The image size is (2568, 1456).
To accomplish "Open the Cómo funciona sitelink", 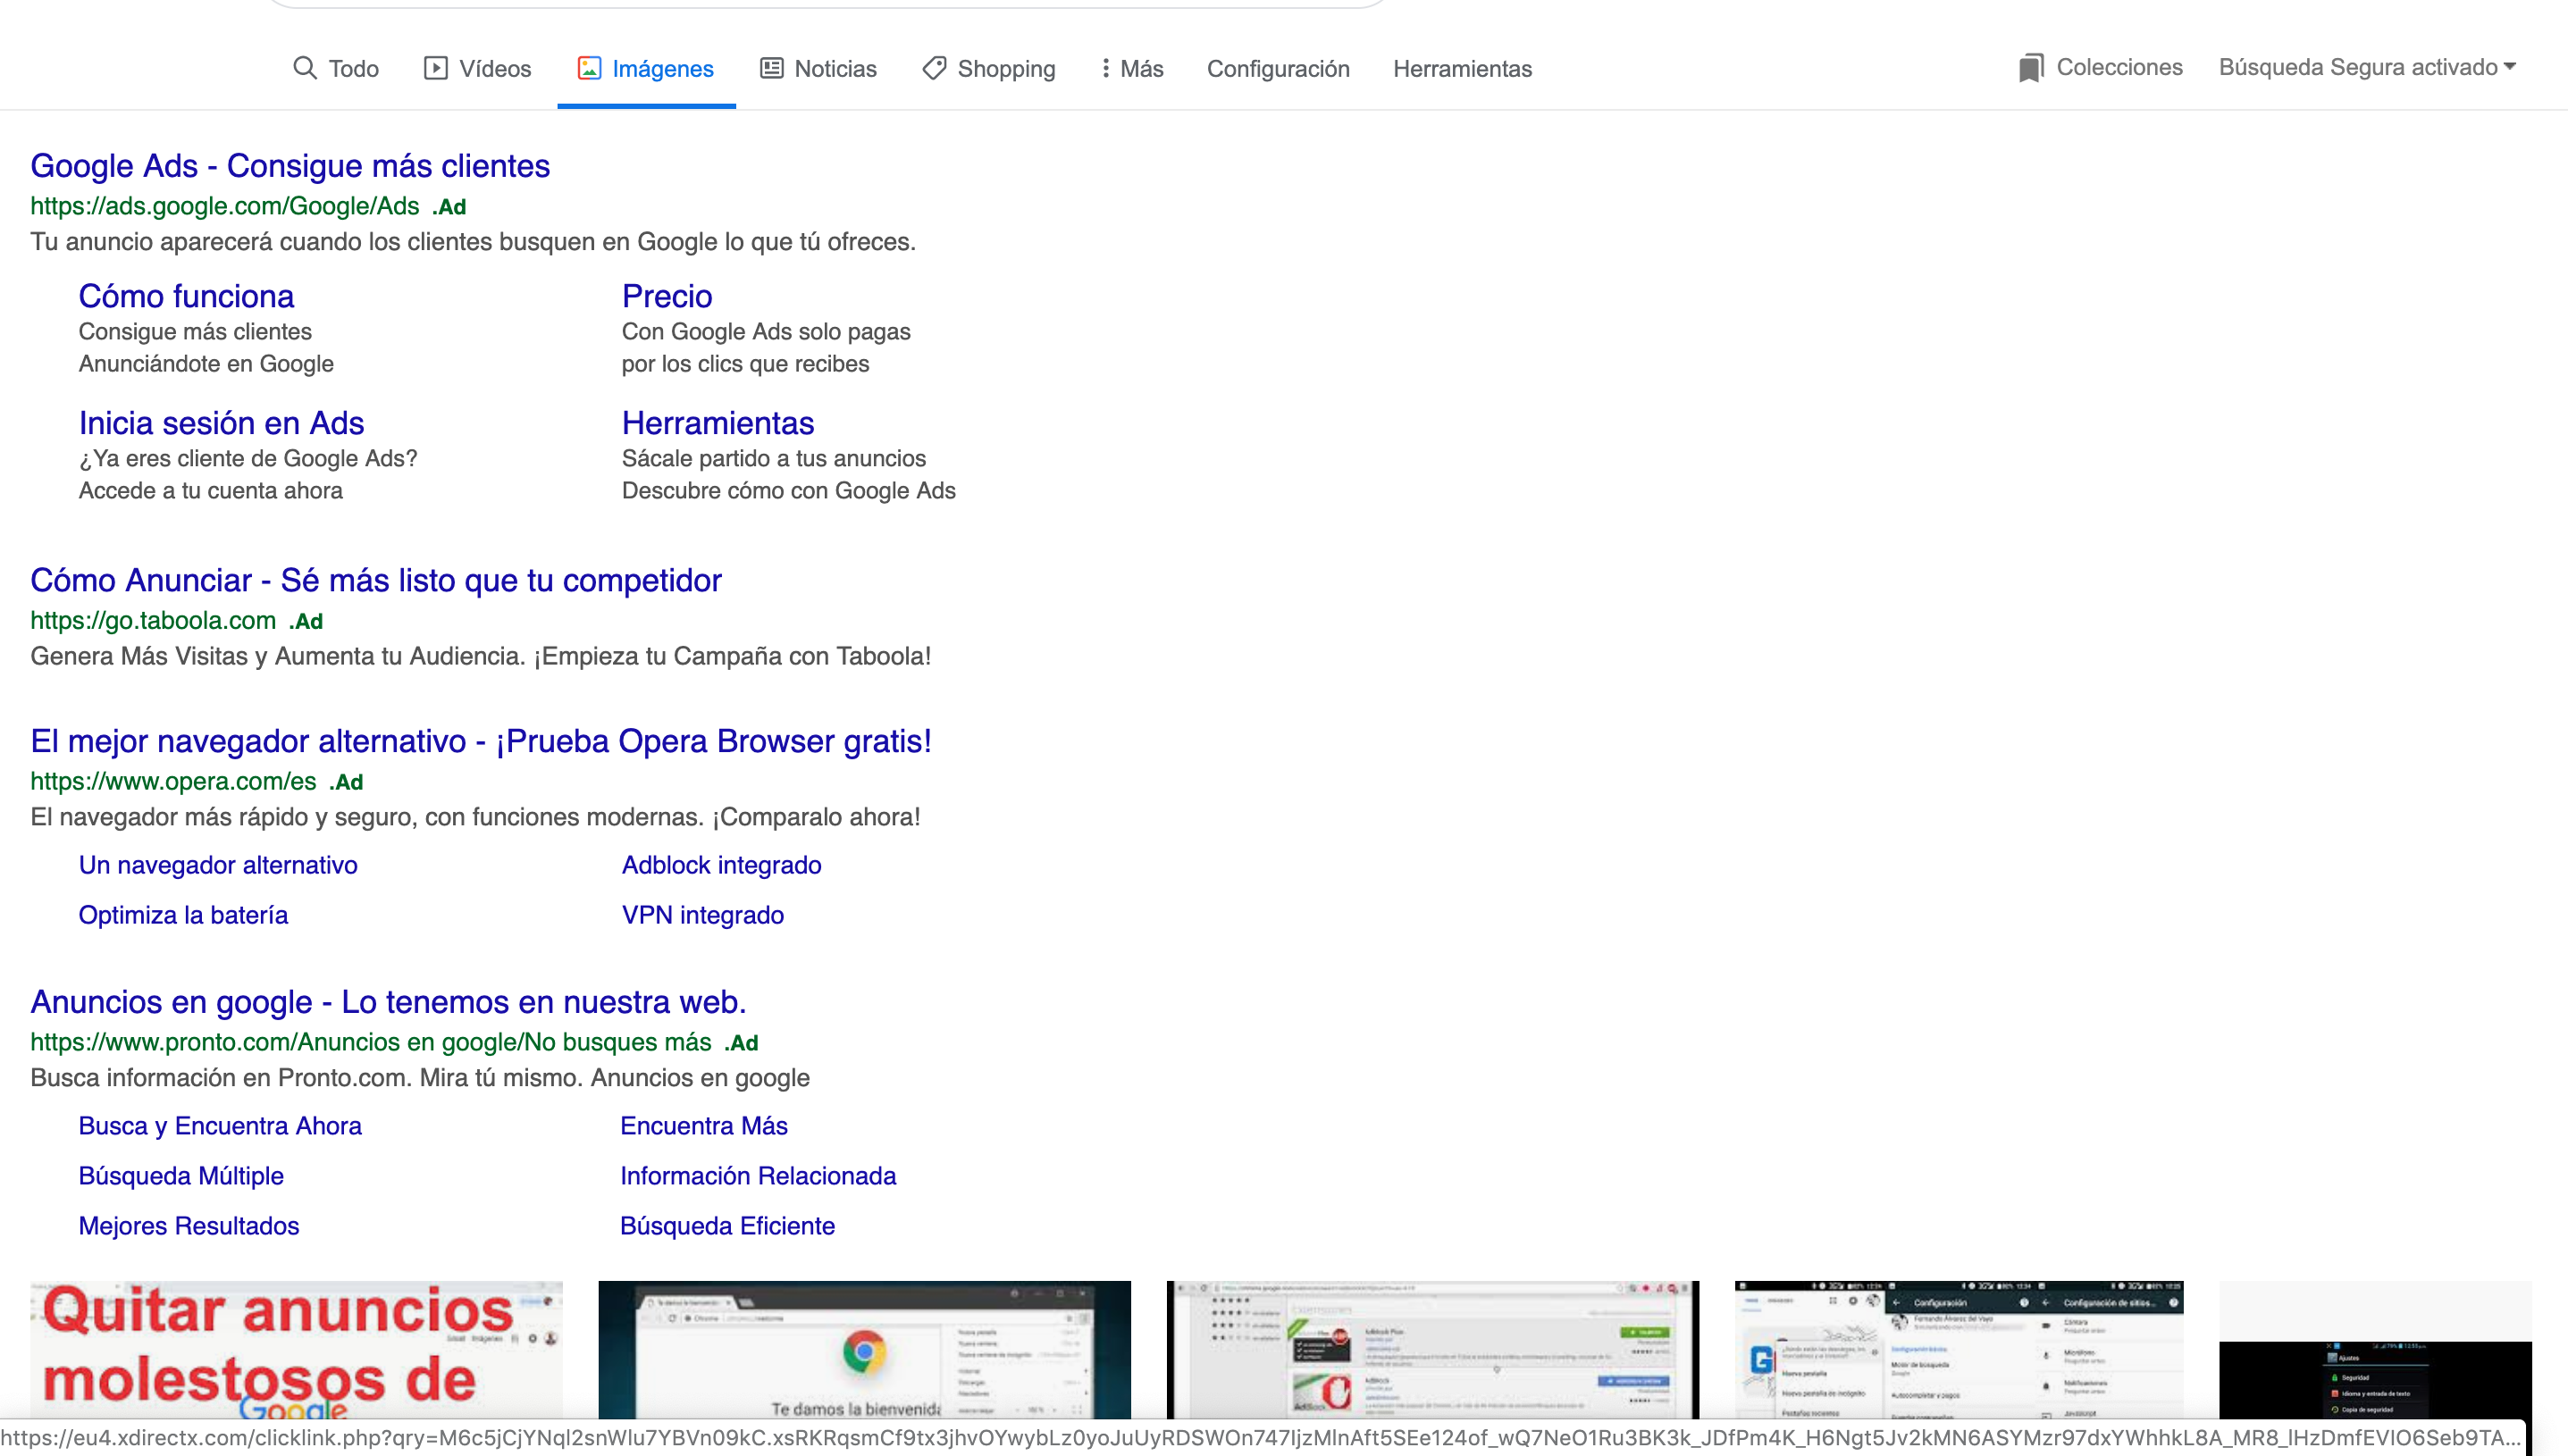I will tap(186, 296).
